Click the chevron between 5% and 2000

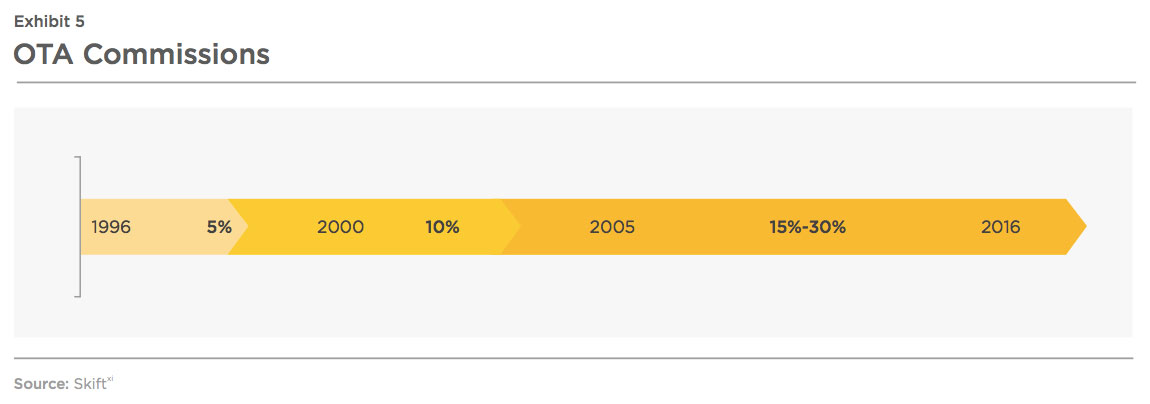pyautogui.click(x=238, y=227)
